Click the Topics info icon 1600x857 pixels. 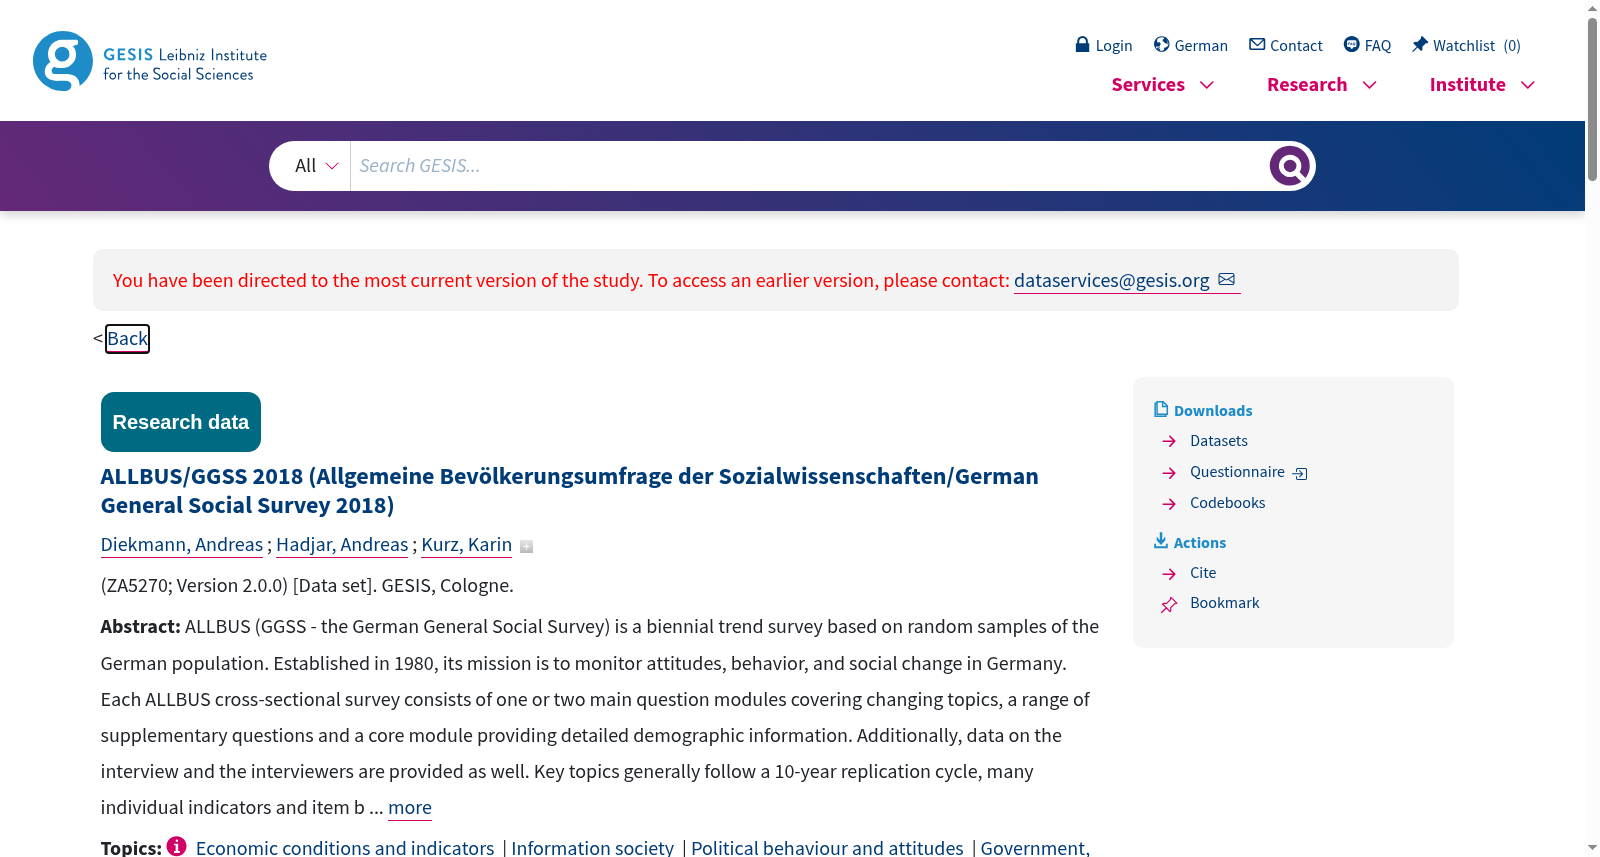[x=177, y=846]
